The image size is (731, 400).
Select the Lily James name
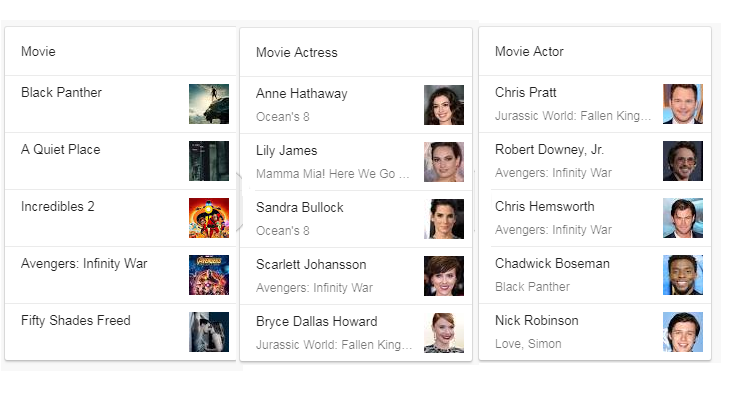point(286,151)
